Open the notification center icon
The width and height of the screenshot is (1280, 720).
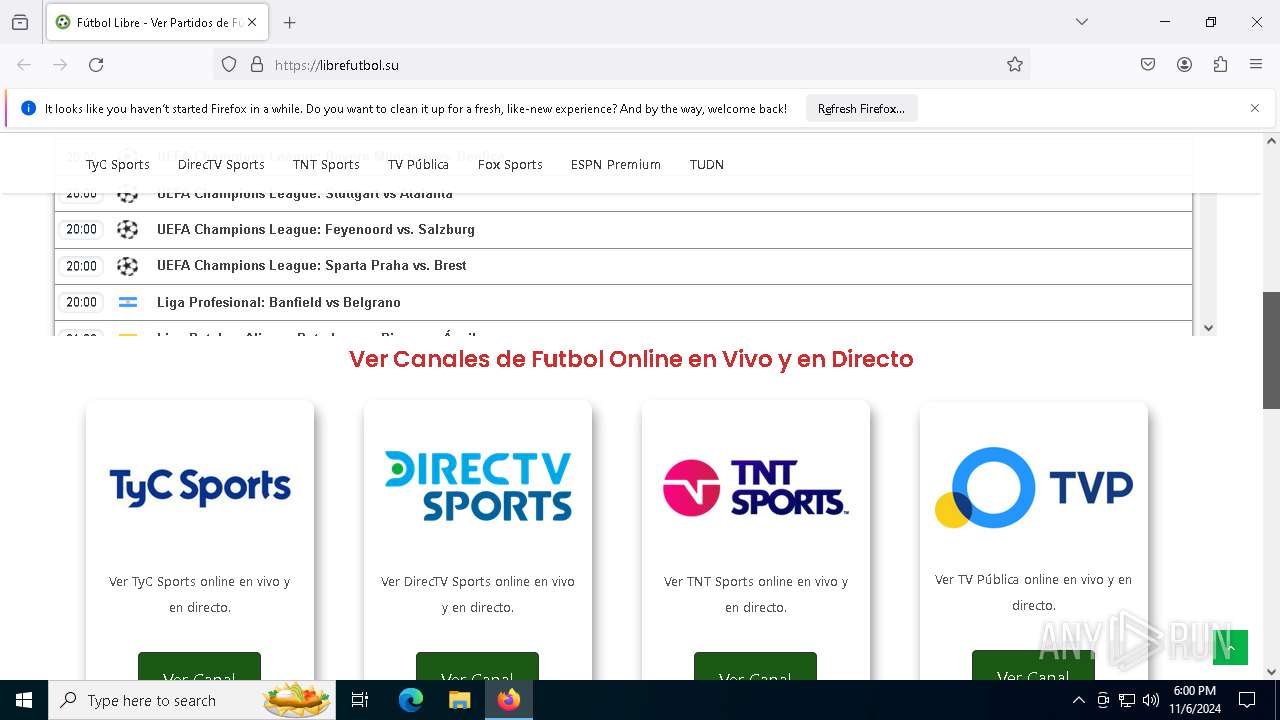[x=1247, y=700]
